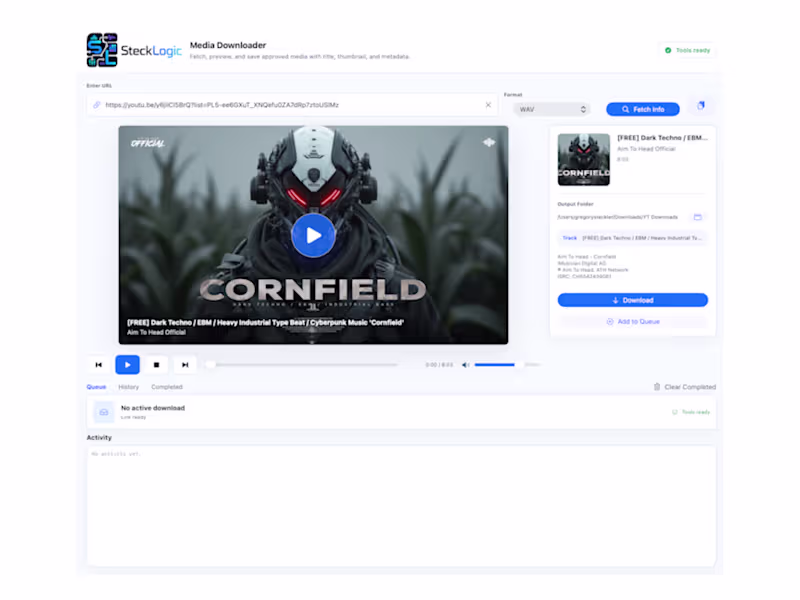Click Add to Queue
This screenshot has width=800, height=600.
pyautogui.click(x=633, y=321)
